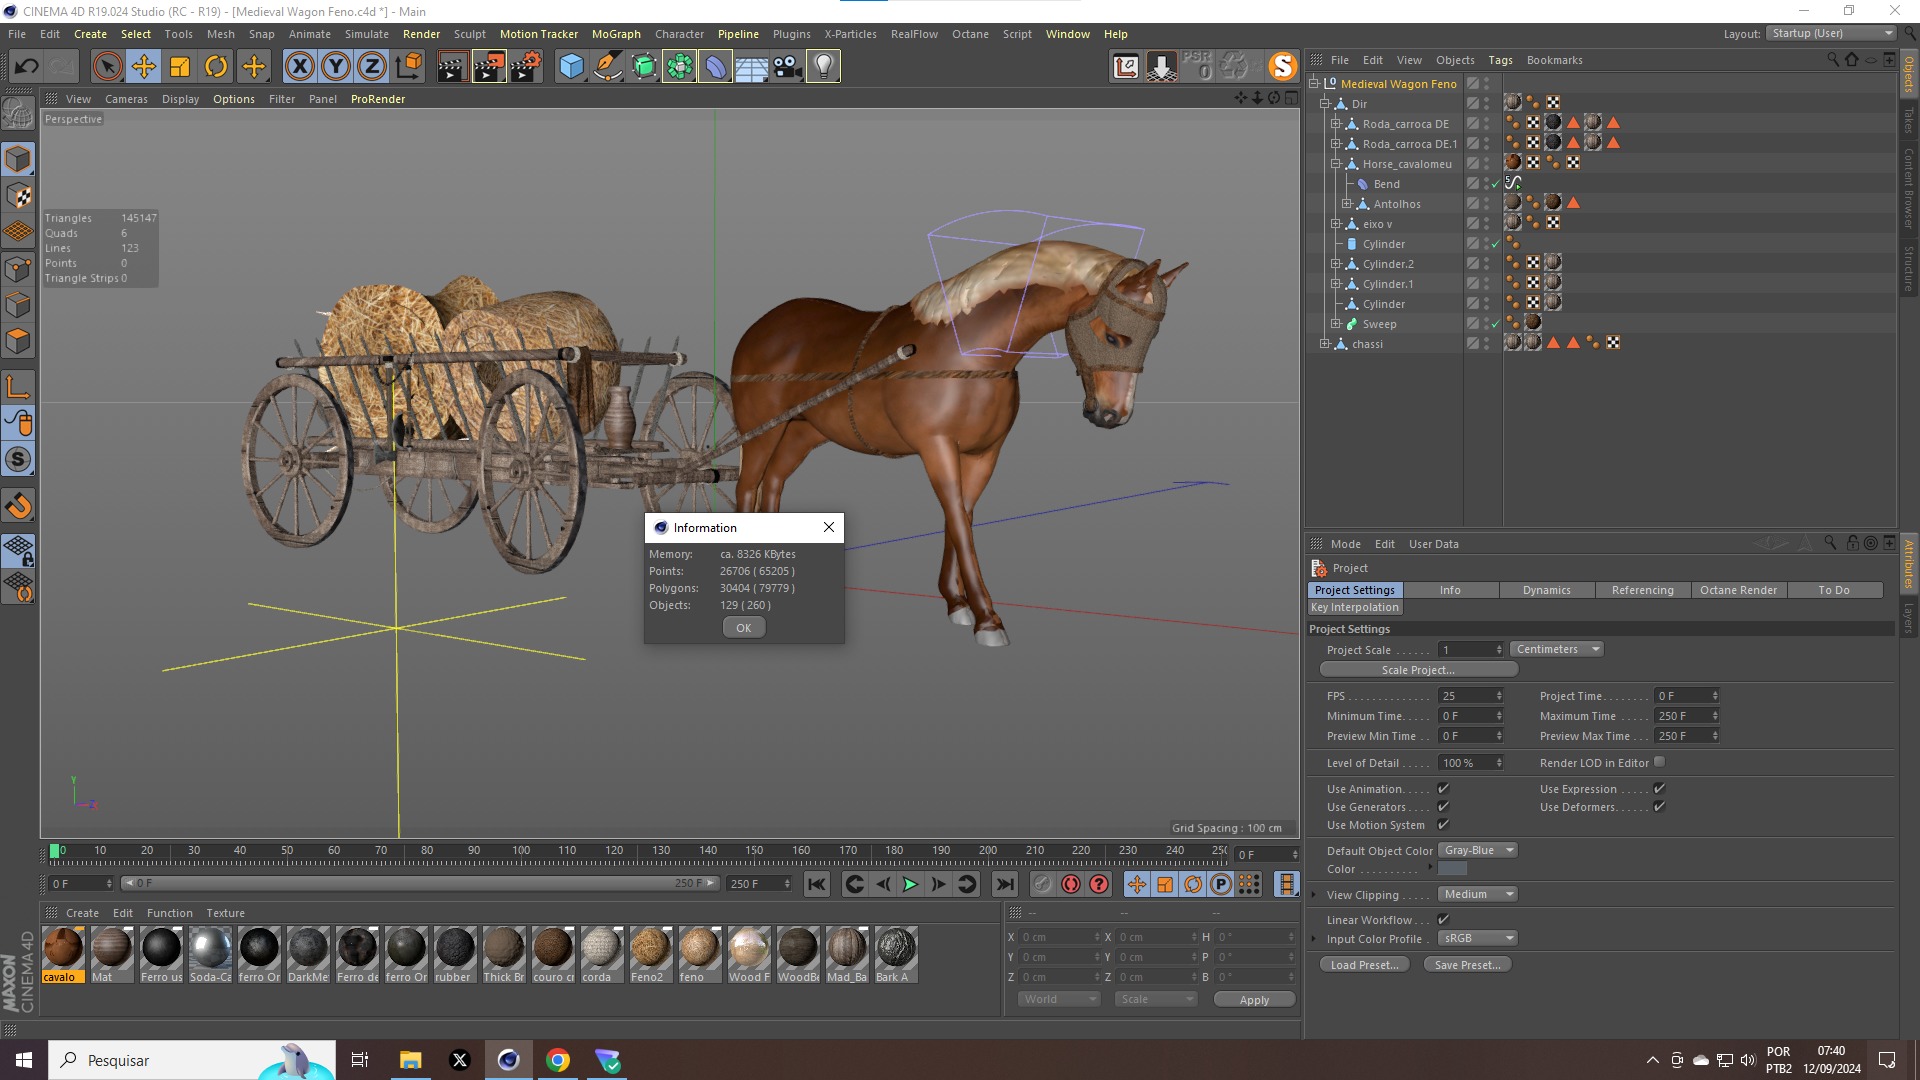Expand the Antolhos tree node
This screenshot has height=1080, width=1920.
[1346, 204]
